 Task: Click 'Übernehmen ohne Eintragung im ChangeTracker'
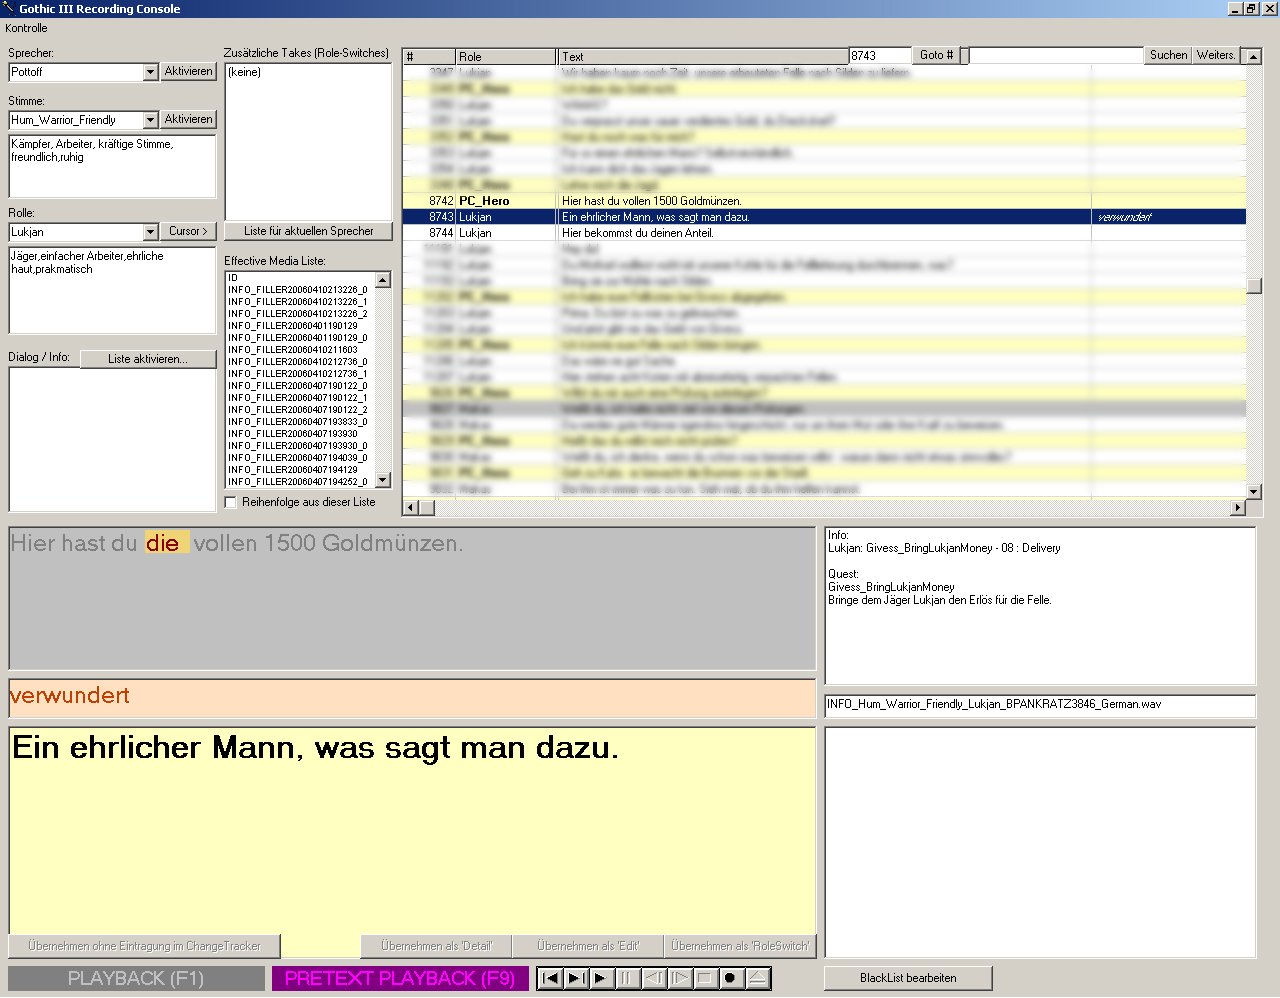point(144,946)
